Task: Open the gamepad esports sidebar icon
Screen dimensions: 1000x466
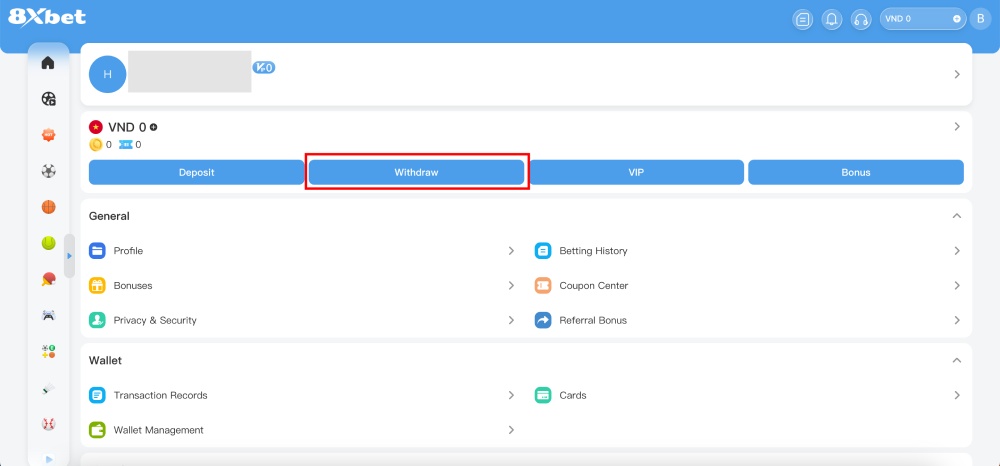Action: tap(48, 315)
